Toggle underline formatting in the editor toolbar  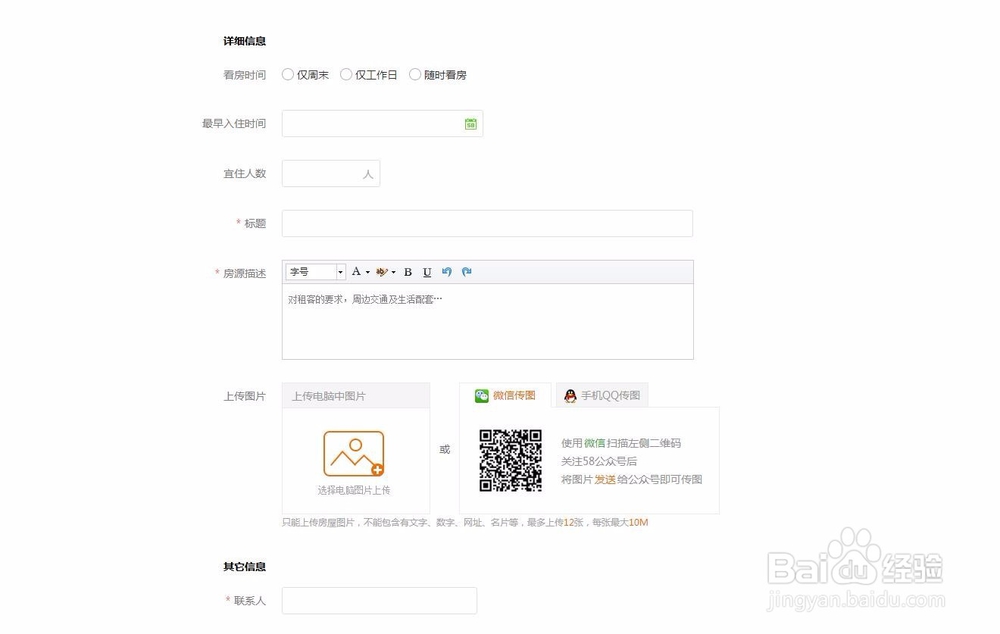[427, 272]
